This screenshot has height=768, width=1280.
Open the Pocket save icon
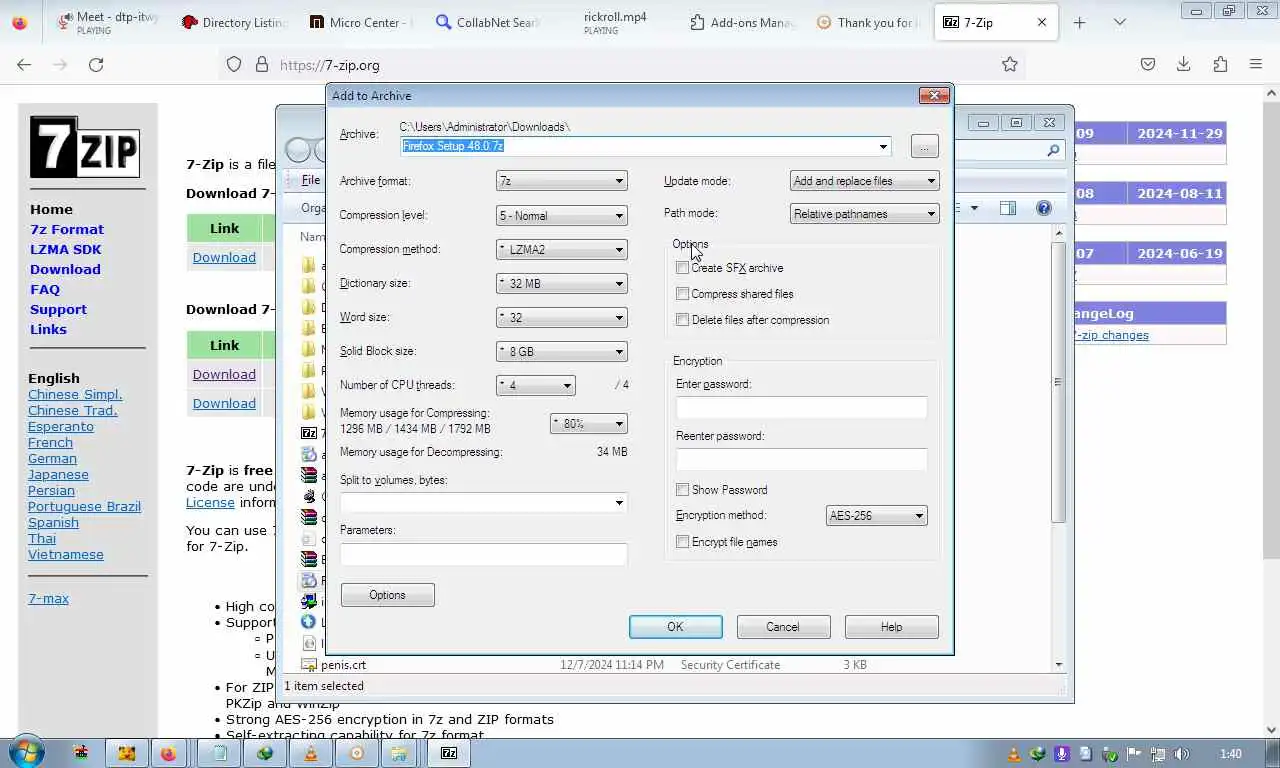point(1148,64)
